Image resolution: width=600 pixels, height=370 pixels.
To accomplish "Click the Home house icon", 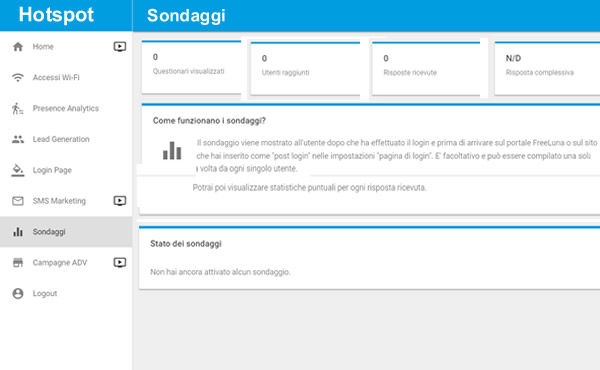I will pyautogui.click(x=18, y=47).
